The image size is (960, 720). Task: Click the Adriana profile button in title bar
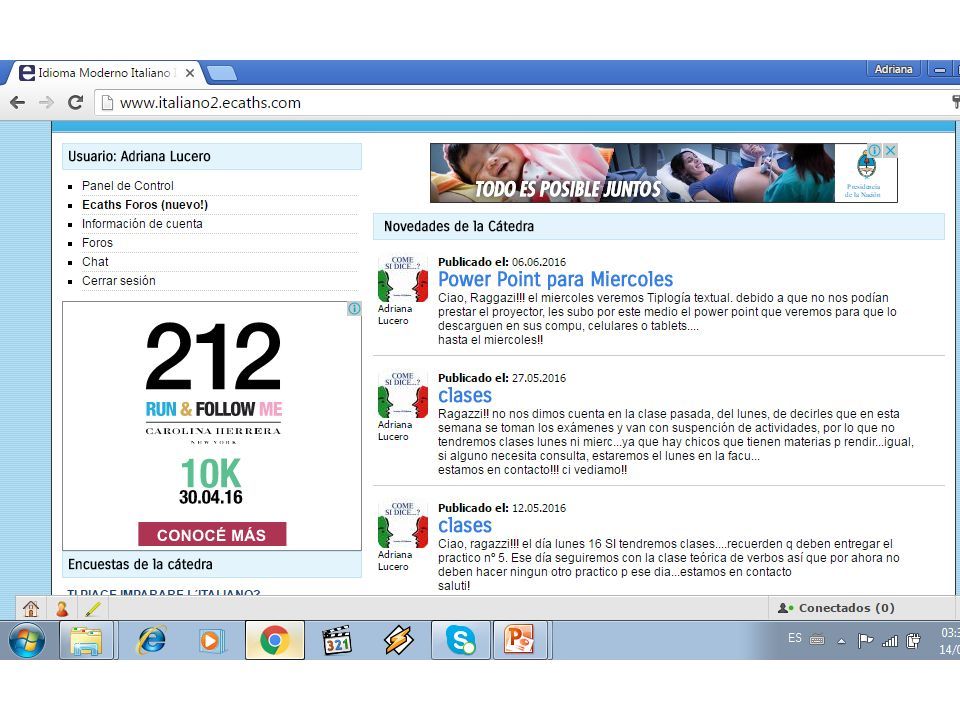pyautogui.click(x=893, y=69)
